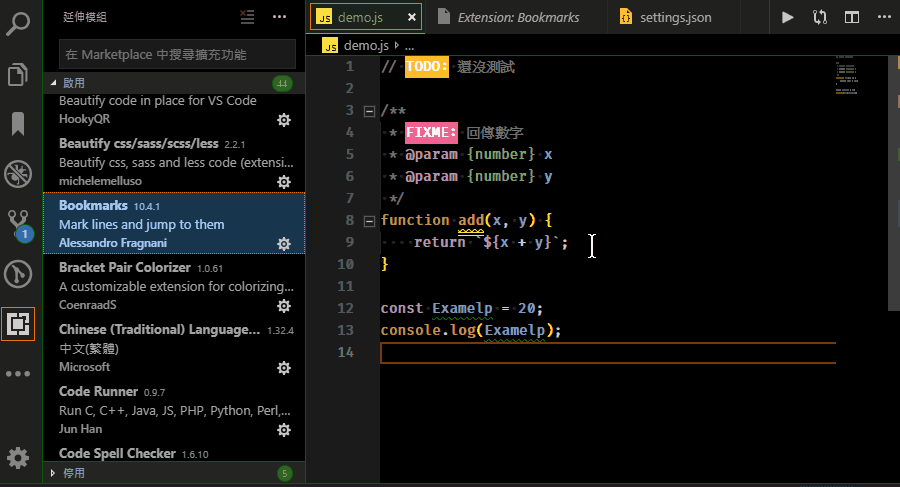This screenshot has width=900, height=487.
Task: Select Beautify code in place extension
Action: (x=174, y=112)
